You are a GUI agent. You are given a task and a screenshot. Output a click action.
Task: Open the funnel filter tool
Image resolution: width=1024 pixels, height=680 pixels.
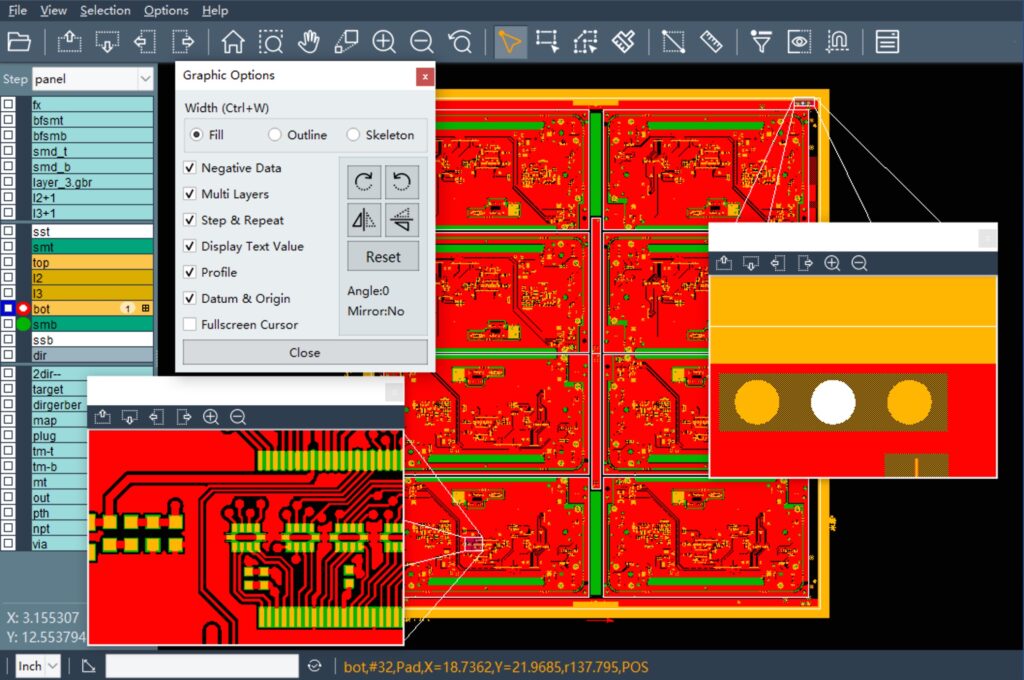(x=761, y=42)
